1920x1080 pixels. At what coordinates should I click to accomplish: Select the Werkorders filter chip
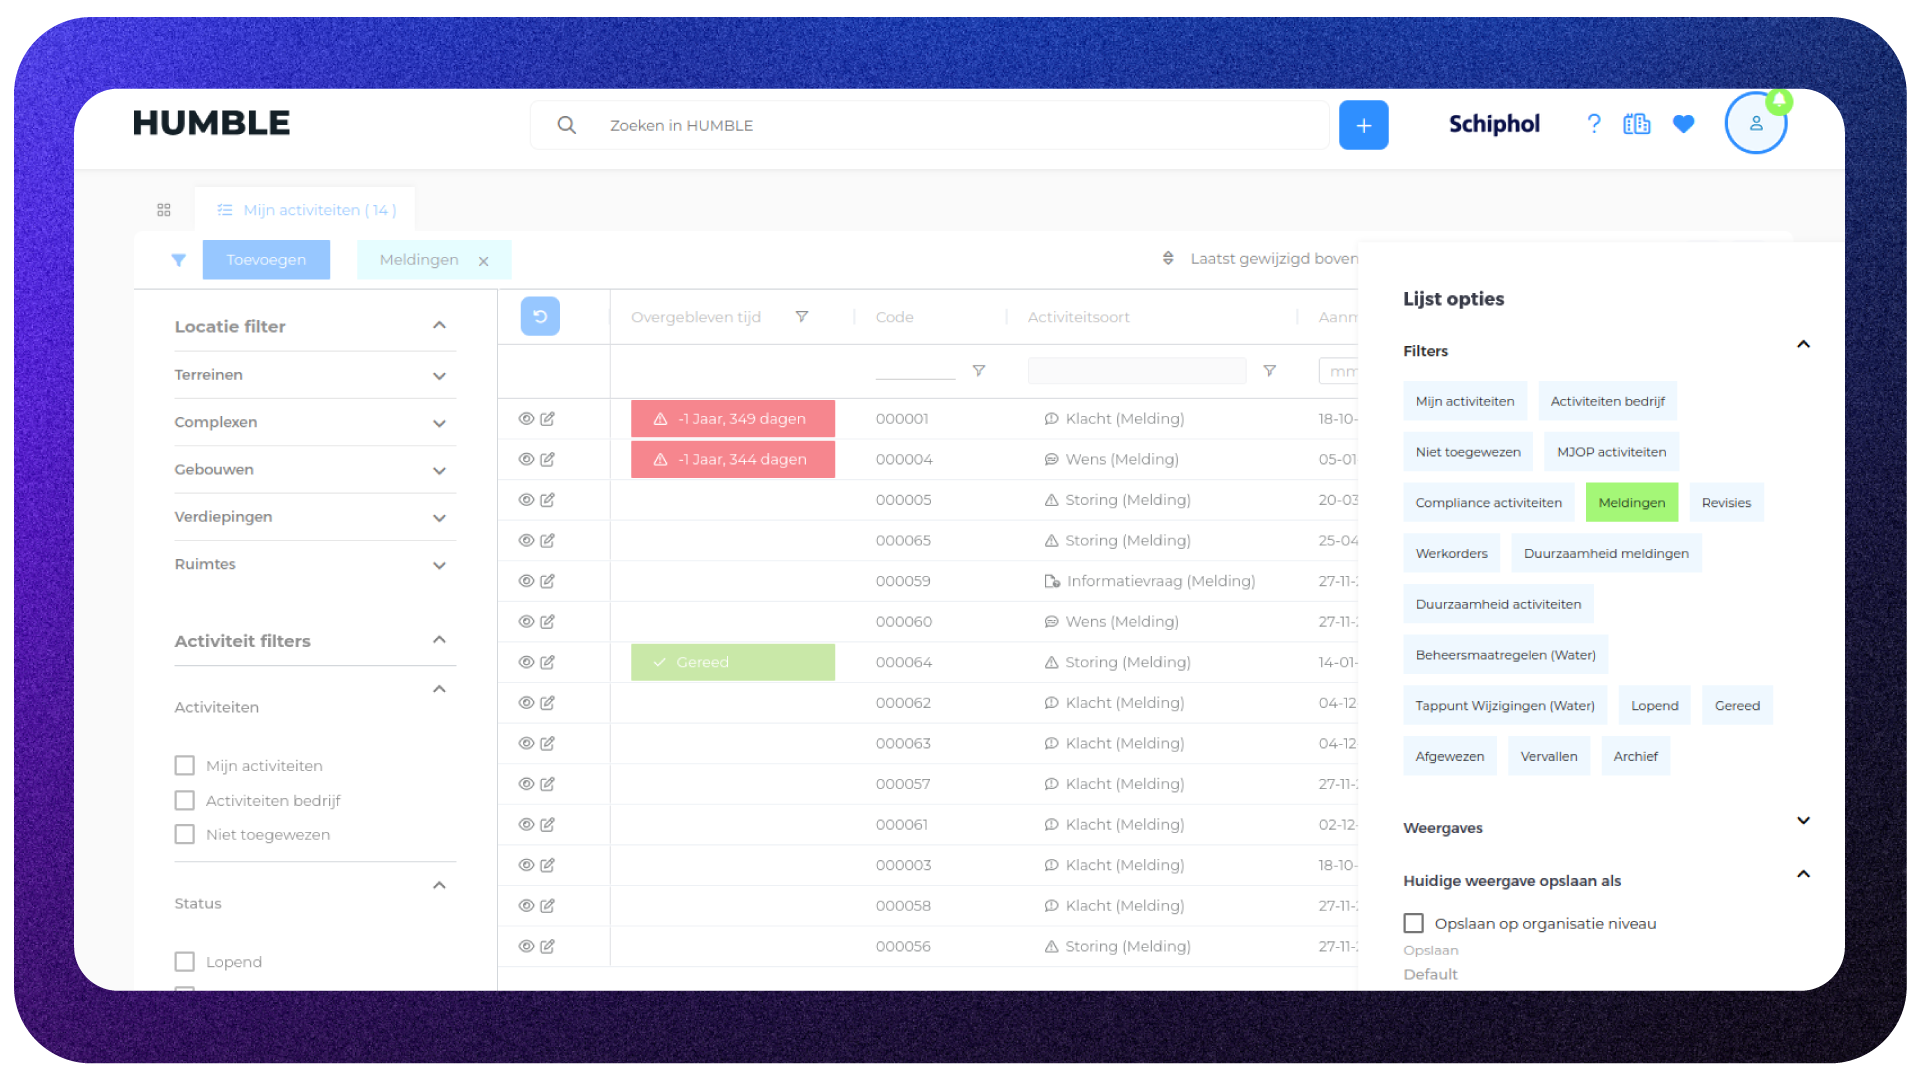(x=1451, y=554)
